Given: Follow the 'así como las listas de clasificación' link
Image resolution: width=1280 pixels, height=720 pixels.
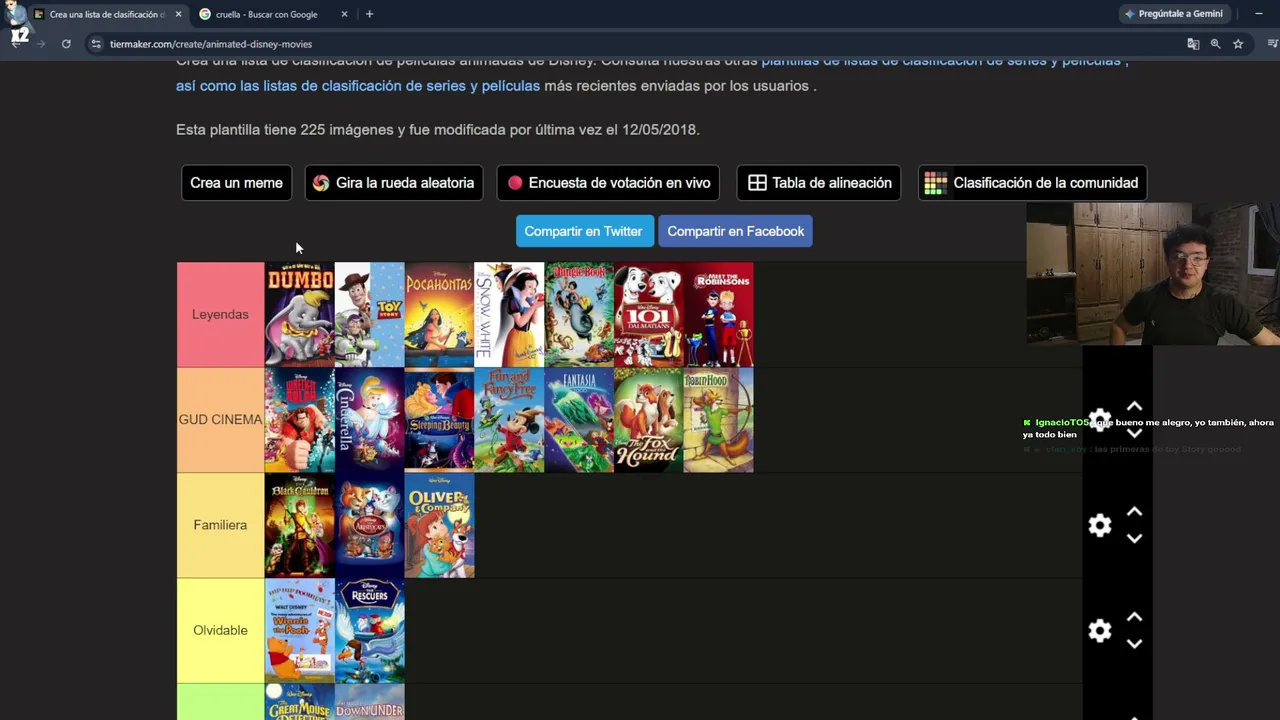Looking at the screenshot, I should click(358, 86).
